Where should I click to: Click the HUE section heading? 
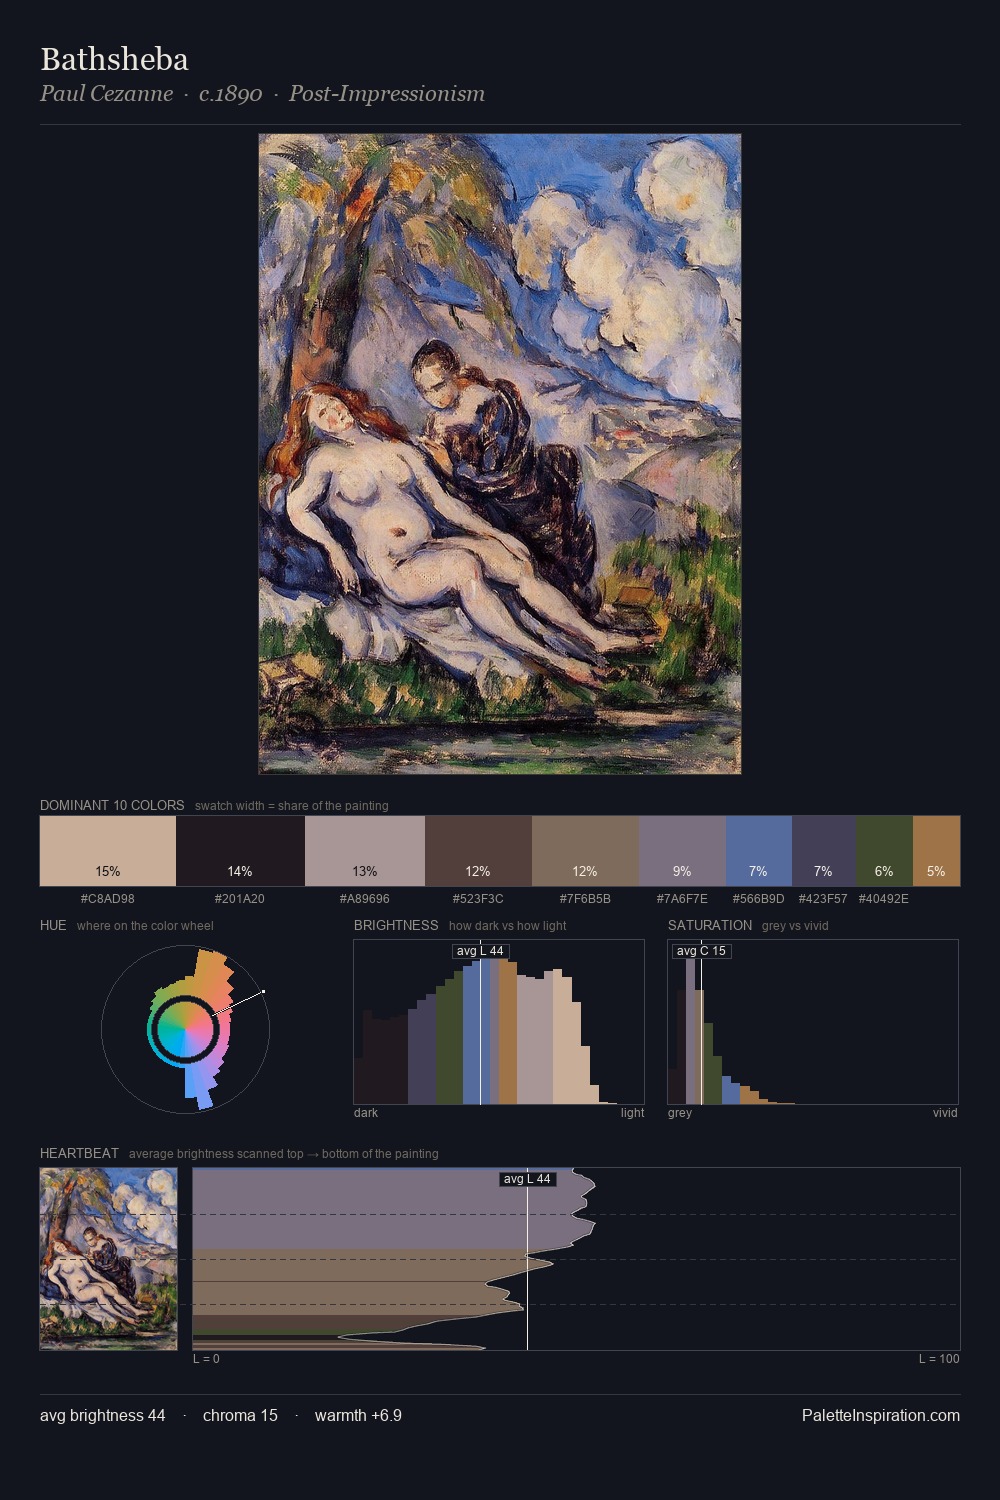point(53,925)
